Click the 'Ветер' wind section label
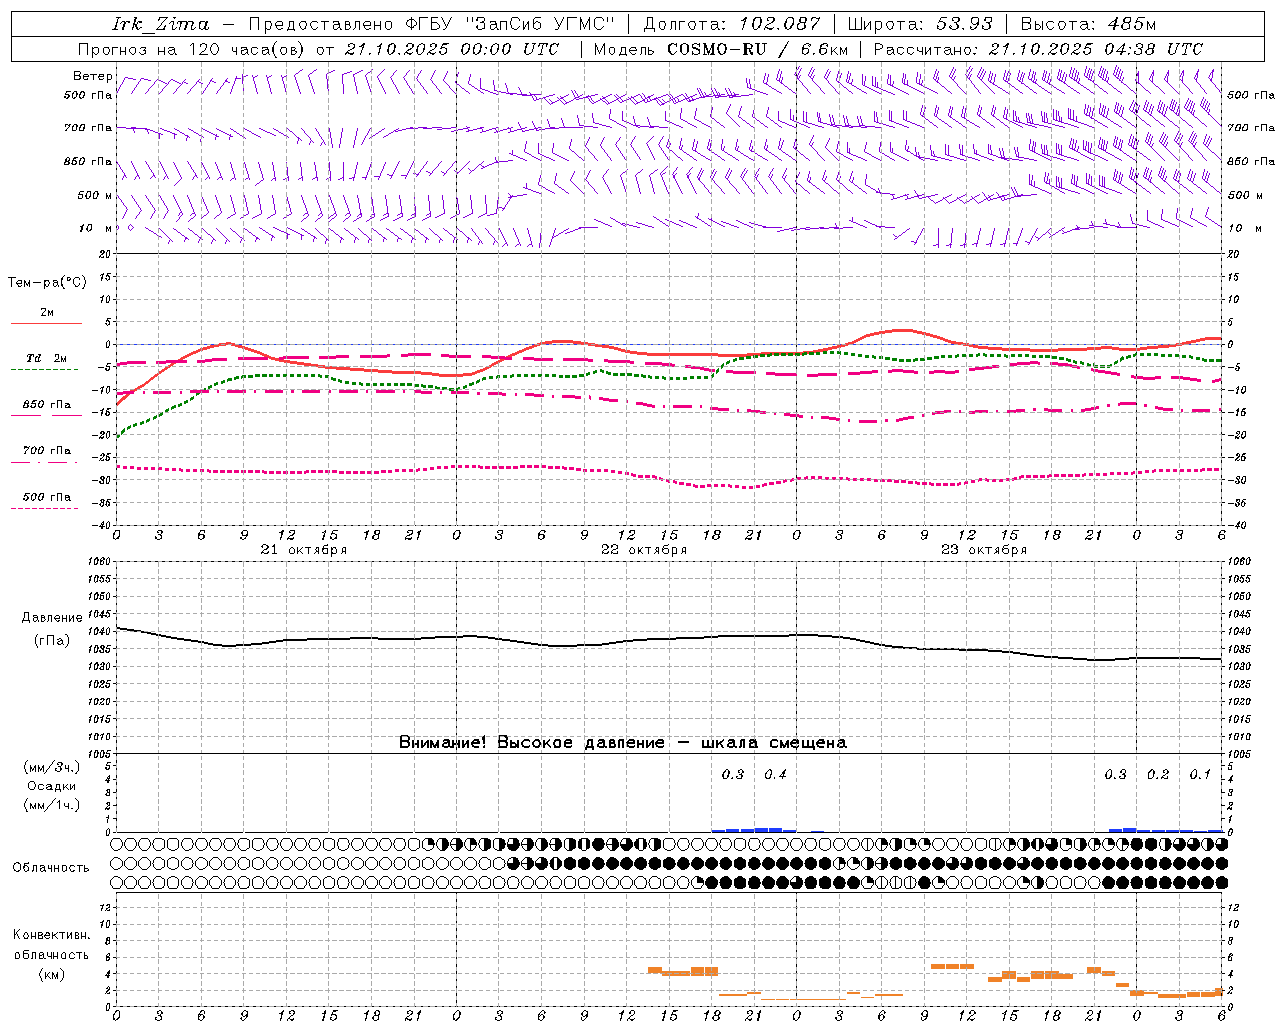This screenshot has height=1024, width=1280. (x=93, y=76)
